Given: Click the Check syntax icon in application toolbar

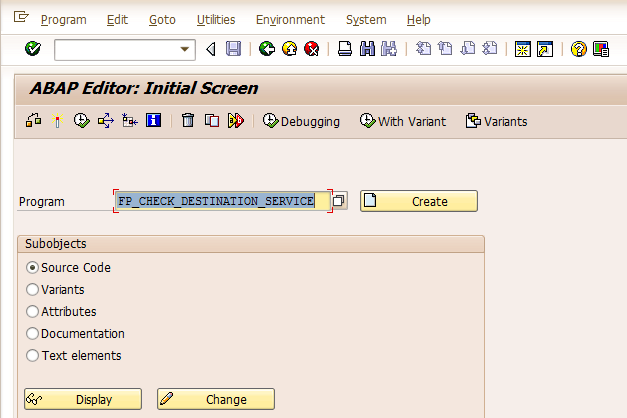Looking at the screenshot, I should click(34, 120).
